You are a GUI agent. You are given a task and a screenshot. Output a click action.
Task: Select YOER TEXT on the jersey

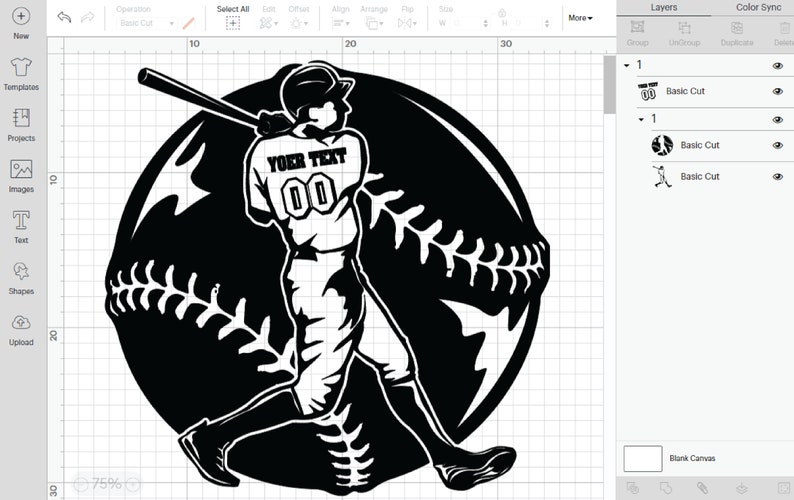point(307,160)
